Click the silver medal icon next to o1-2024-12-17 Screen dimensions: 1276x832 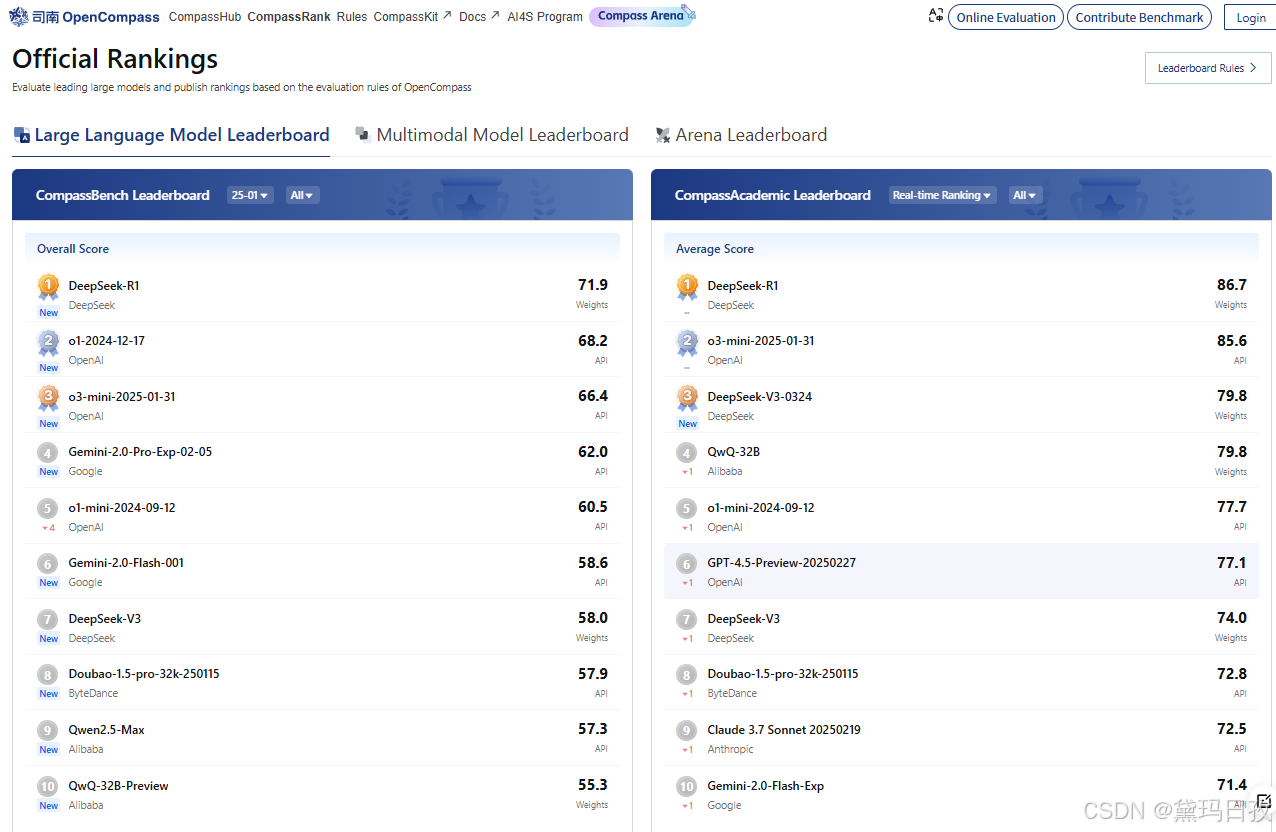(x=48, y=342)
